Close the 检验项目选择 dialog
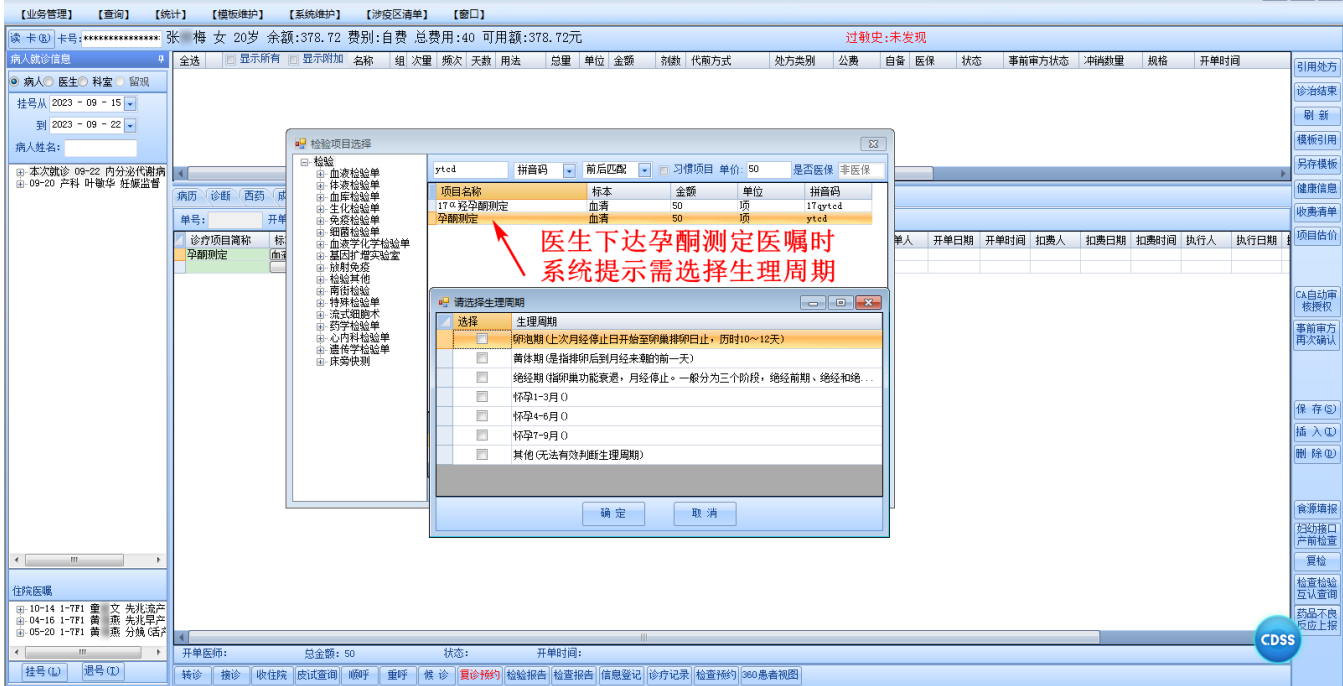Image resolution: width=1343 pixels, height=686 pixels. coord(873,144)
